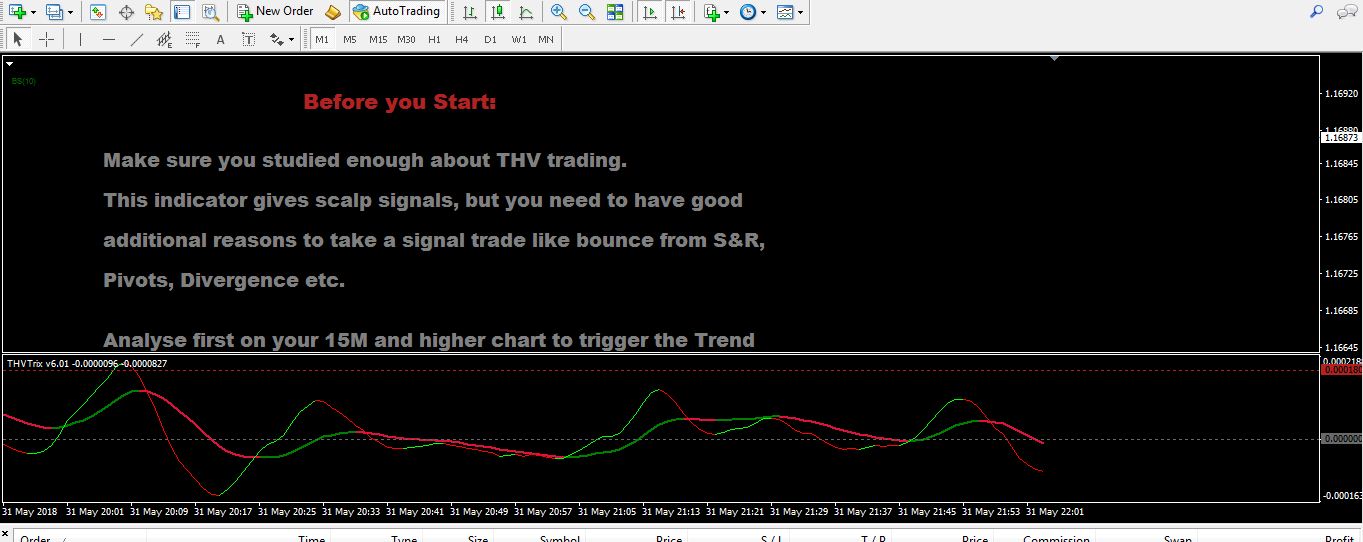Select the trendline drawing tool
This screenshot has height=542, width=1363.
[137, 40]
